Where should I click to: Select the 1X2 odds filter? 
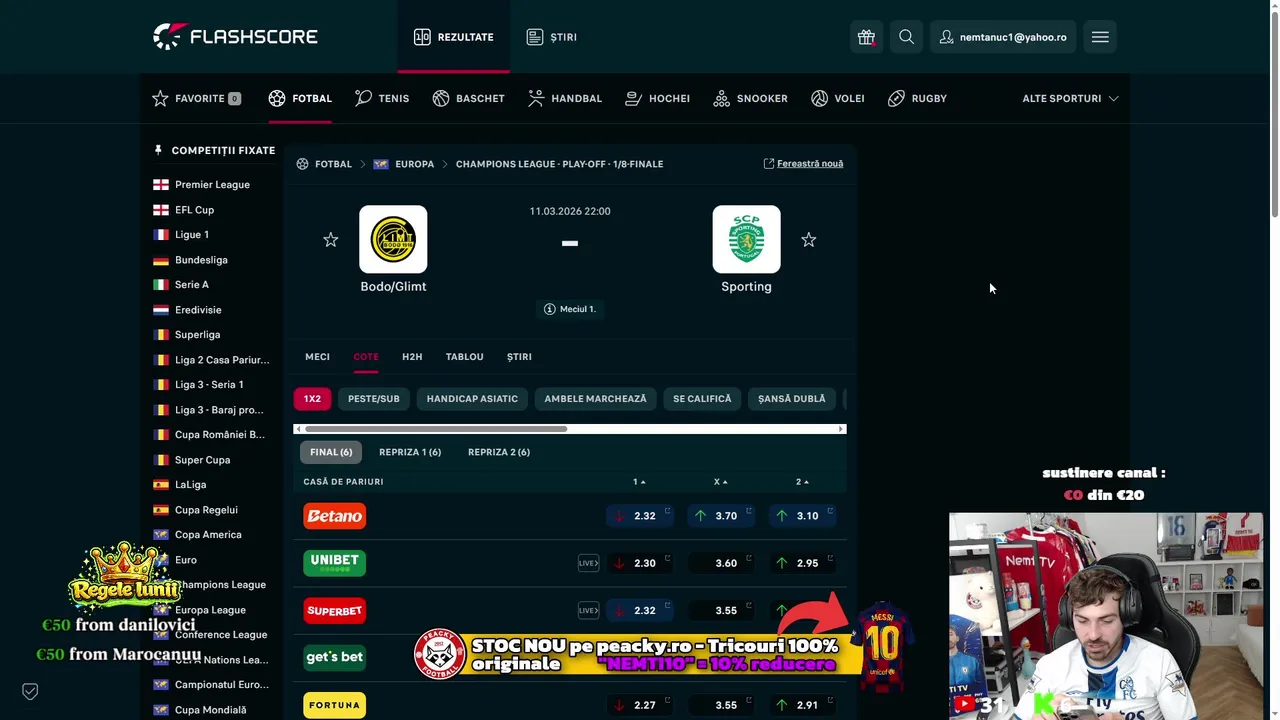(x=312, y=399)
